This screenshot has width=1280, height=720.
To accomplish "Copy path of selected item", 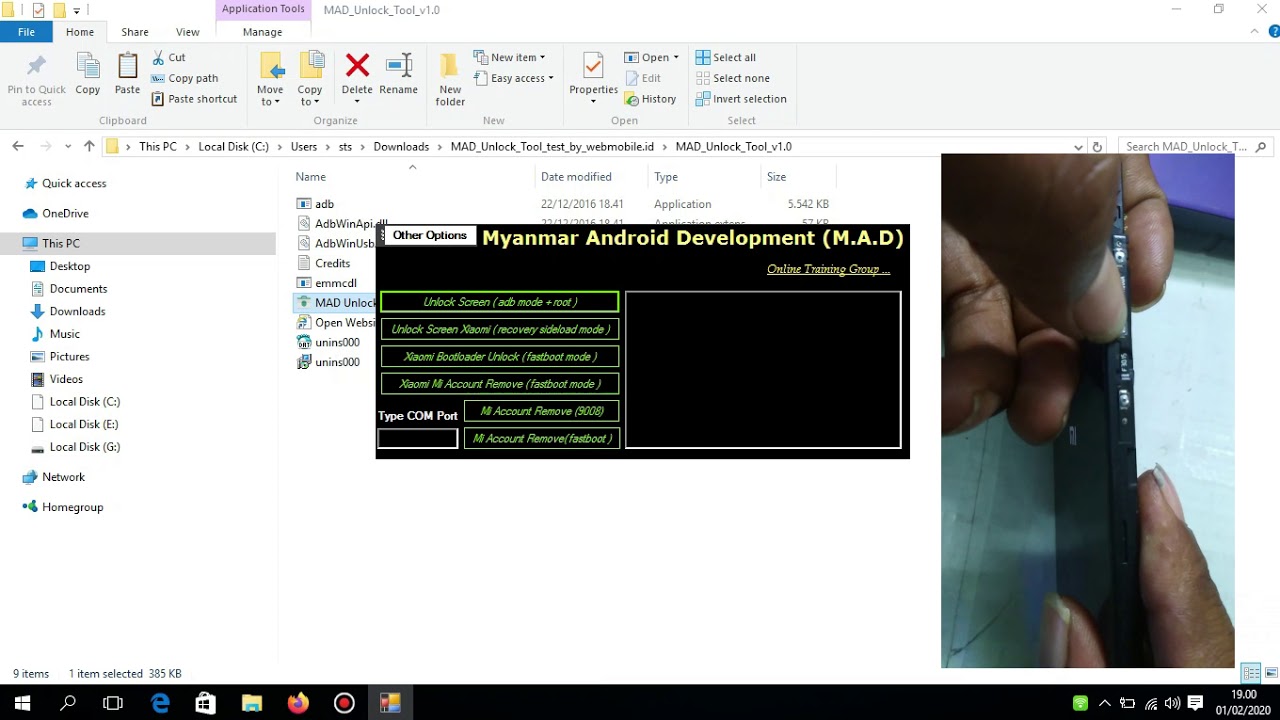I will (x=184, y=78).
